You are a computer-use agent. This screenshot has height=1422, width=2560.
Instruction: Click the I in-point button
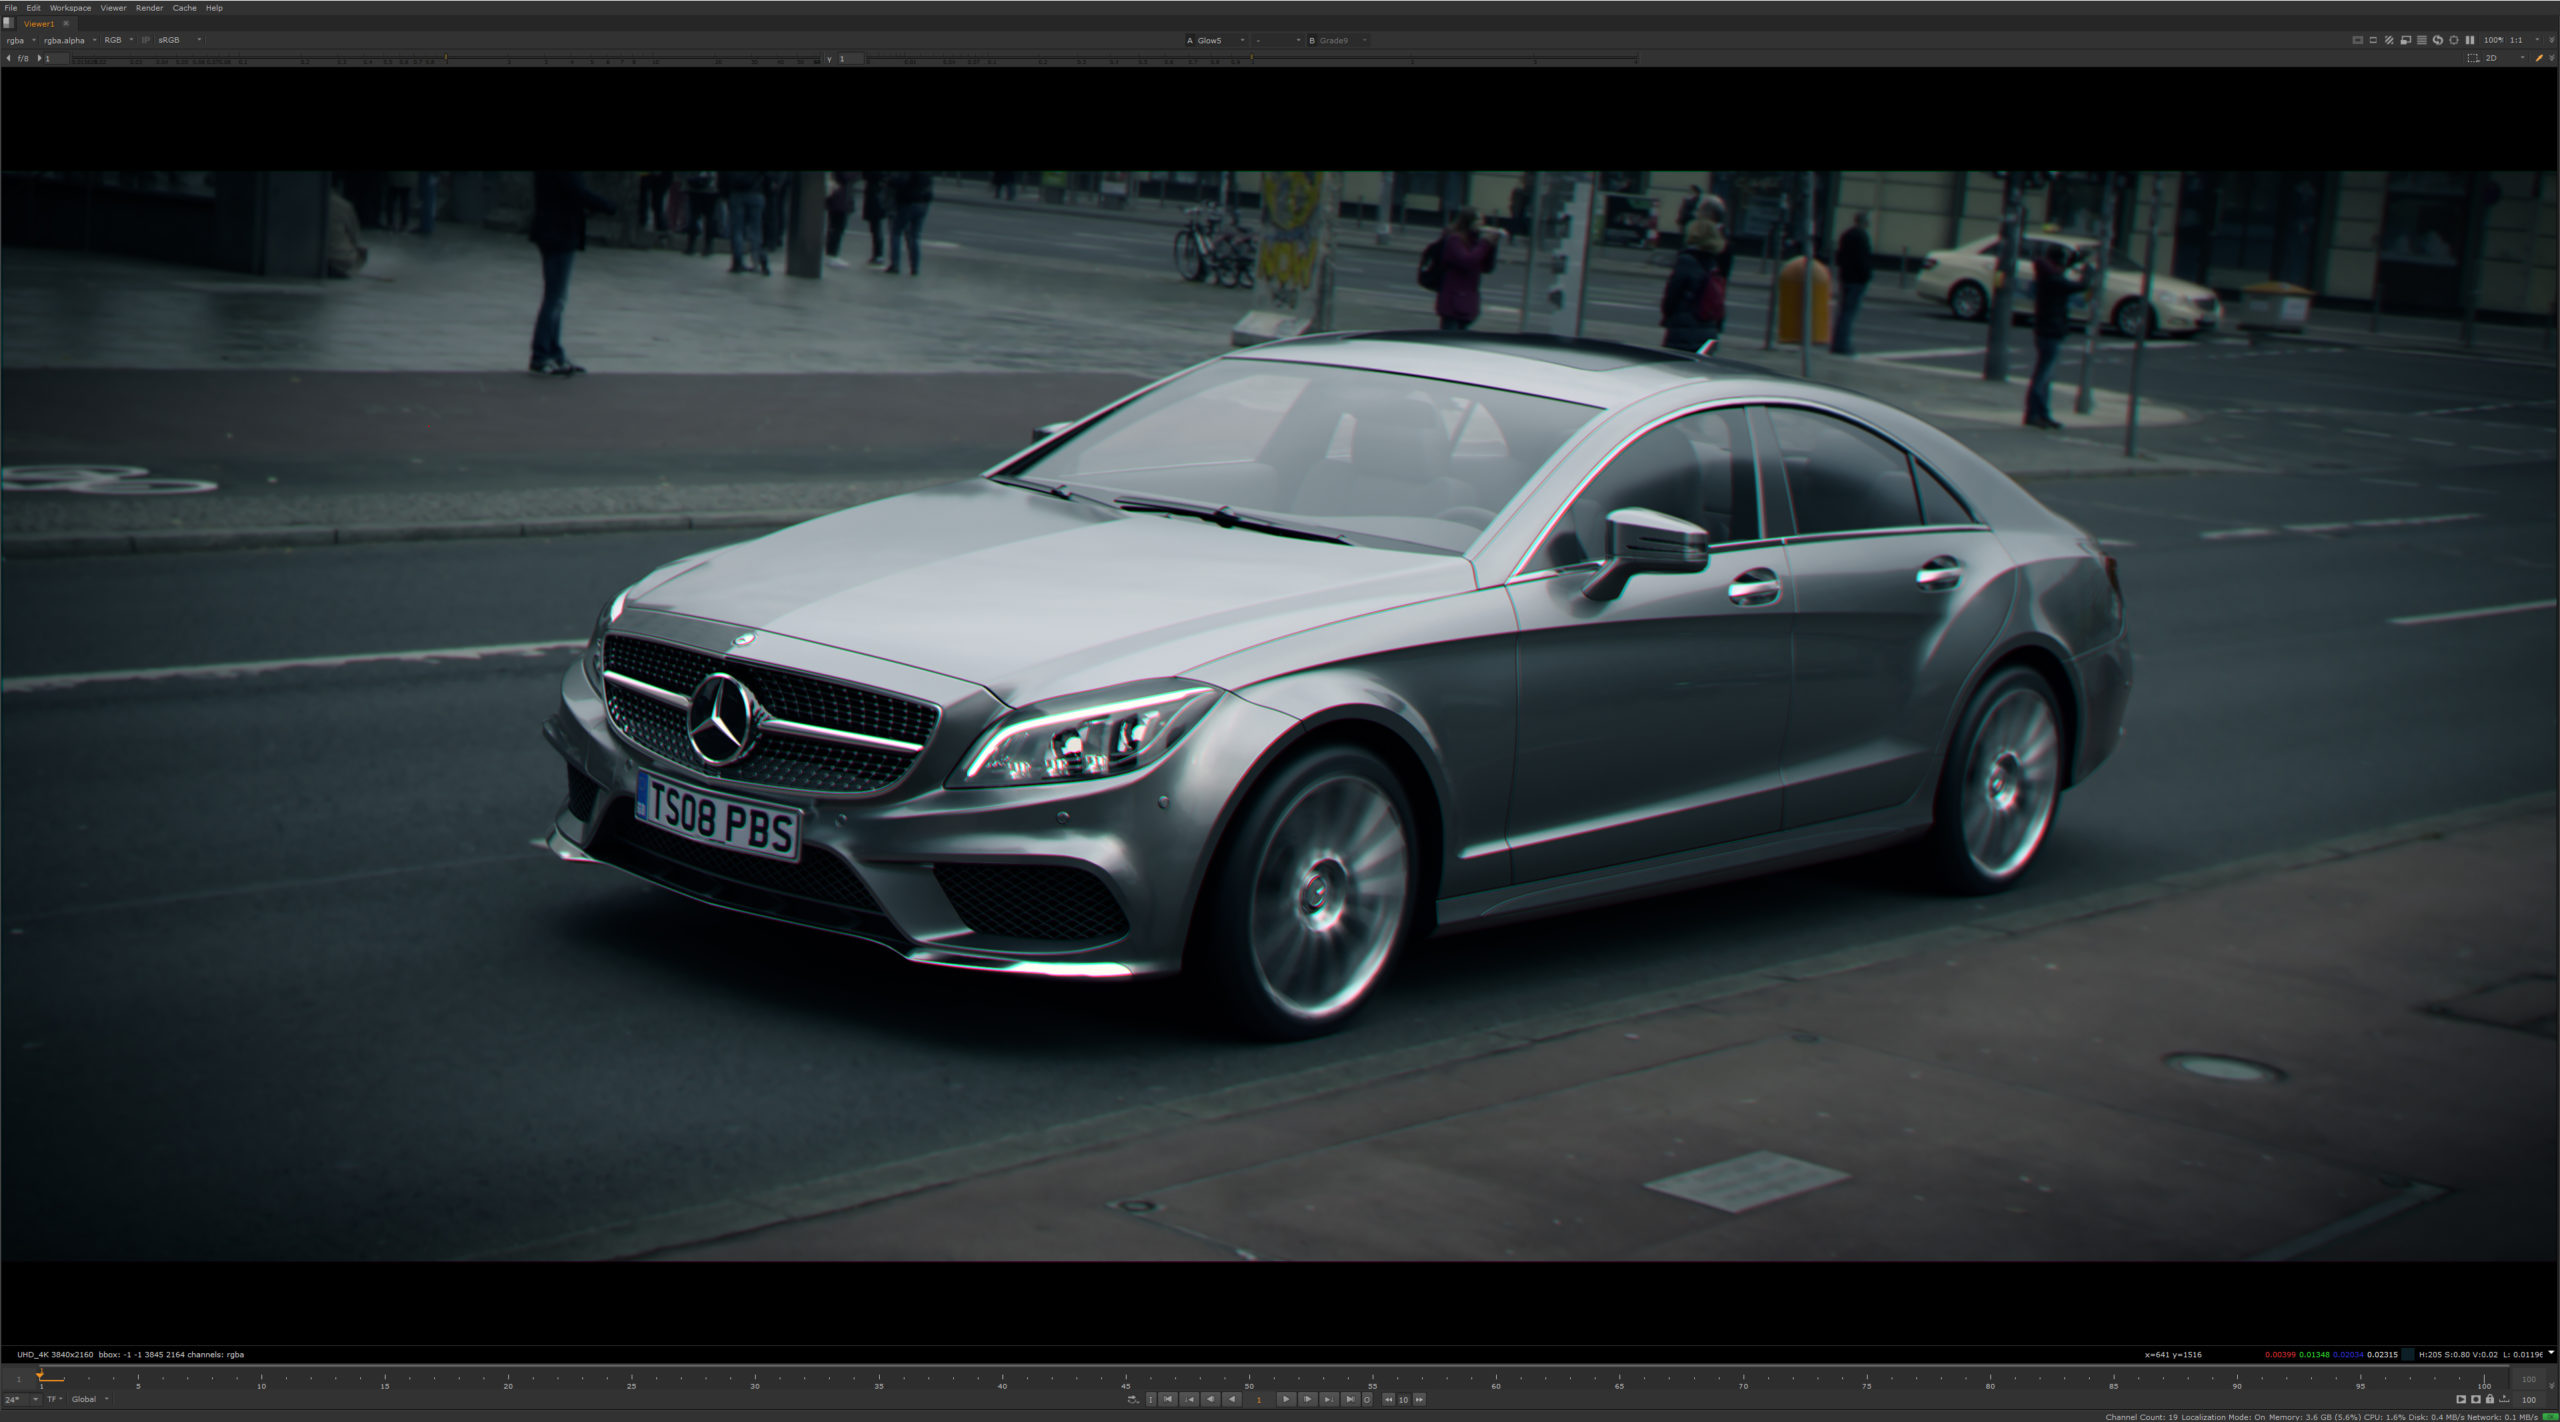[x=1151, y=1399]
